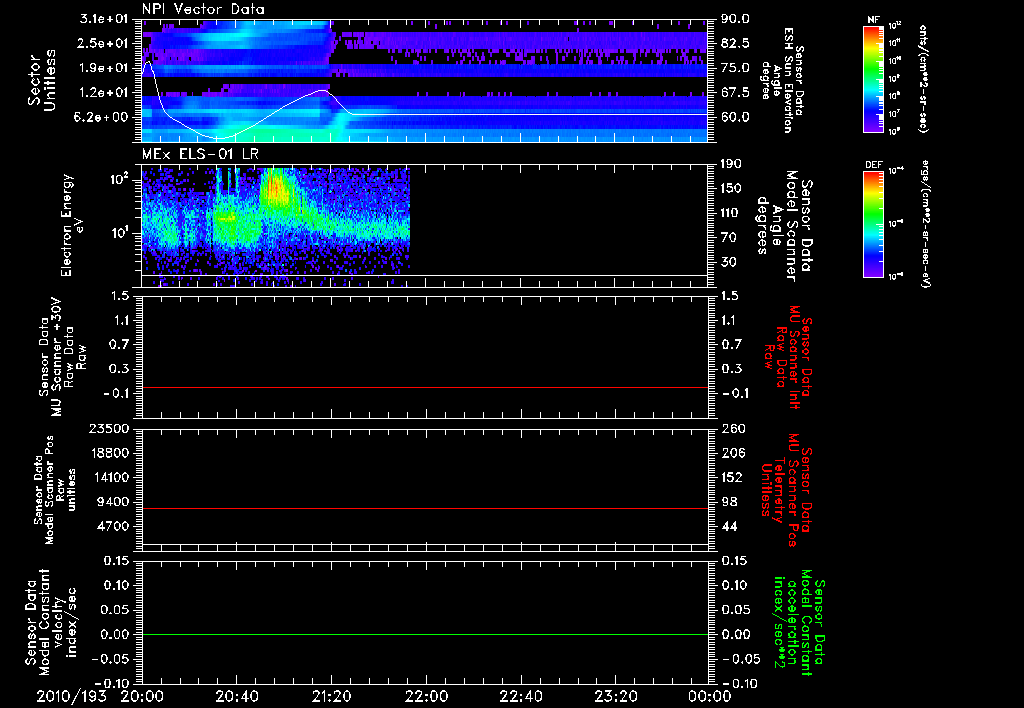Click the 'Electron Energy eV' axis label

click(x=72, y=225)
